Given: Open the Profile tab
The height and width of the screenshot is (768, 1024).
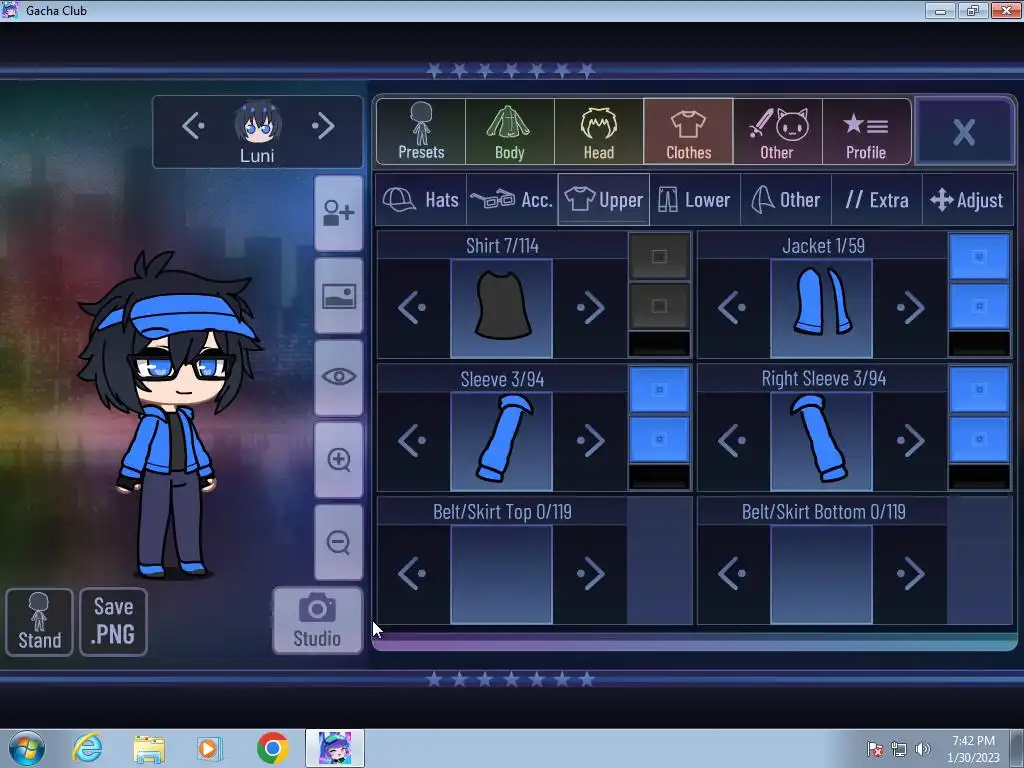Looking at the screenshot, I should click(866, 131).
